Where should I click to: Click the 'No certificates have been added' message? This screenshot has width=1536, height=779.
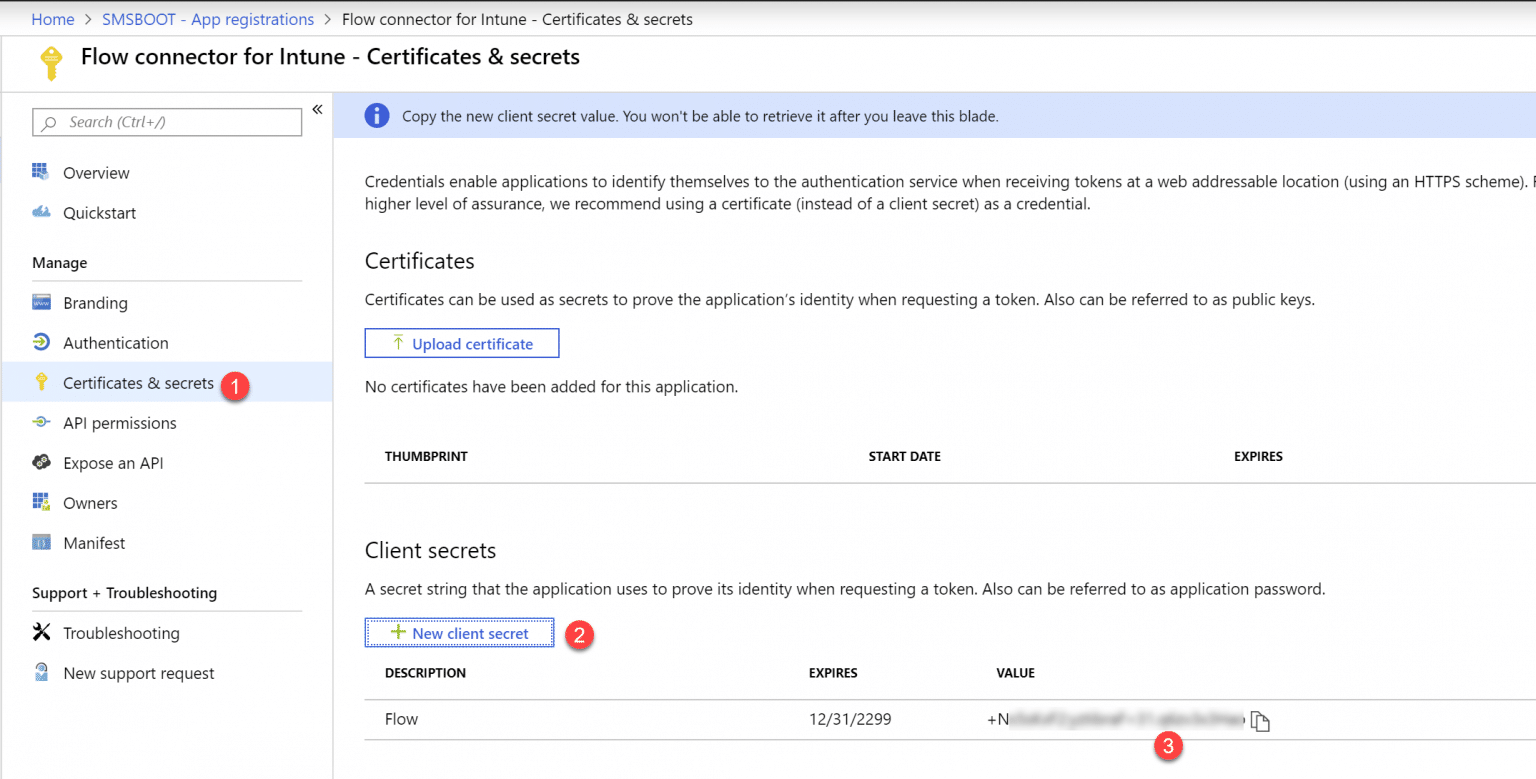coord(552,386)
